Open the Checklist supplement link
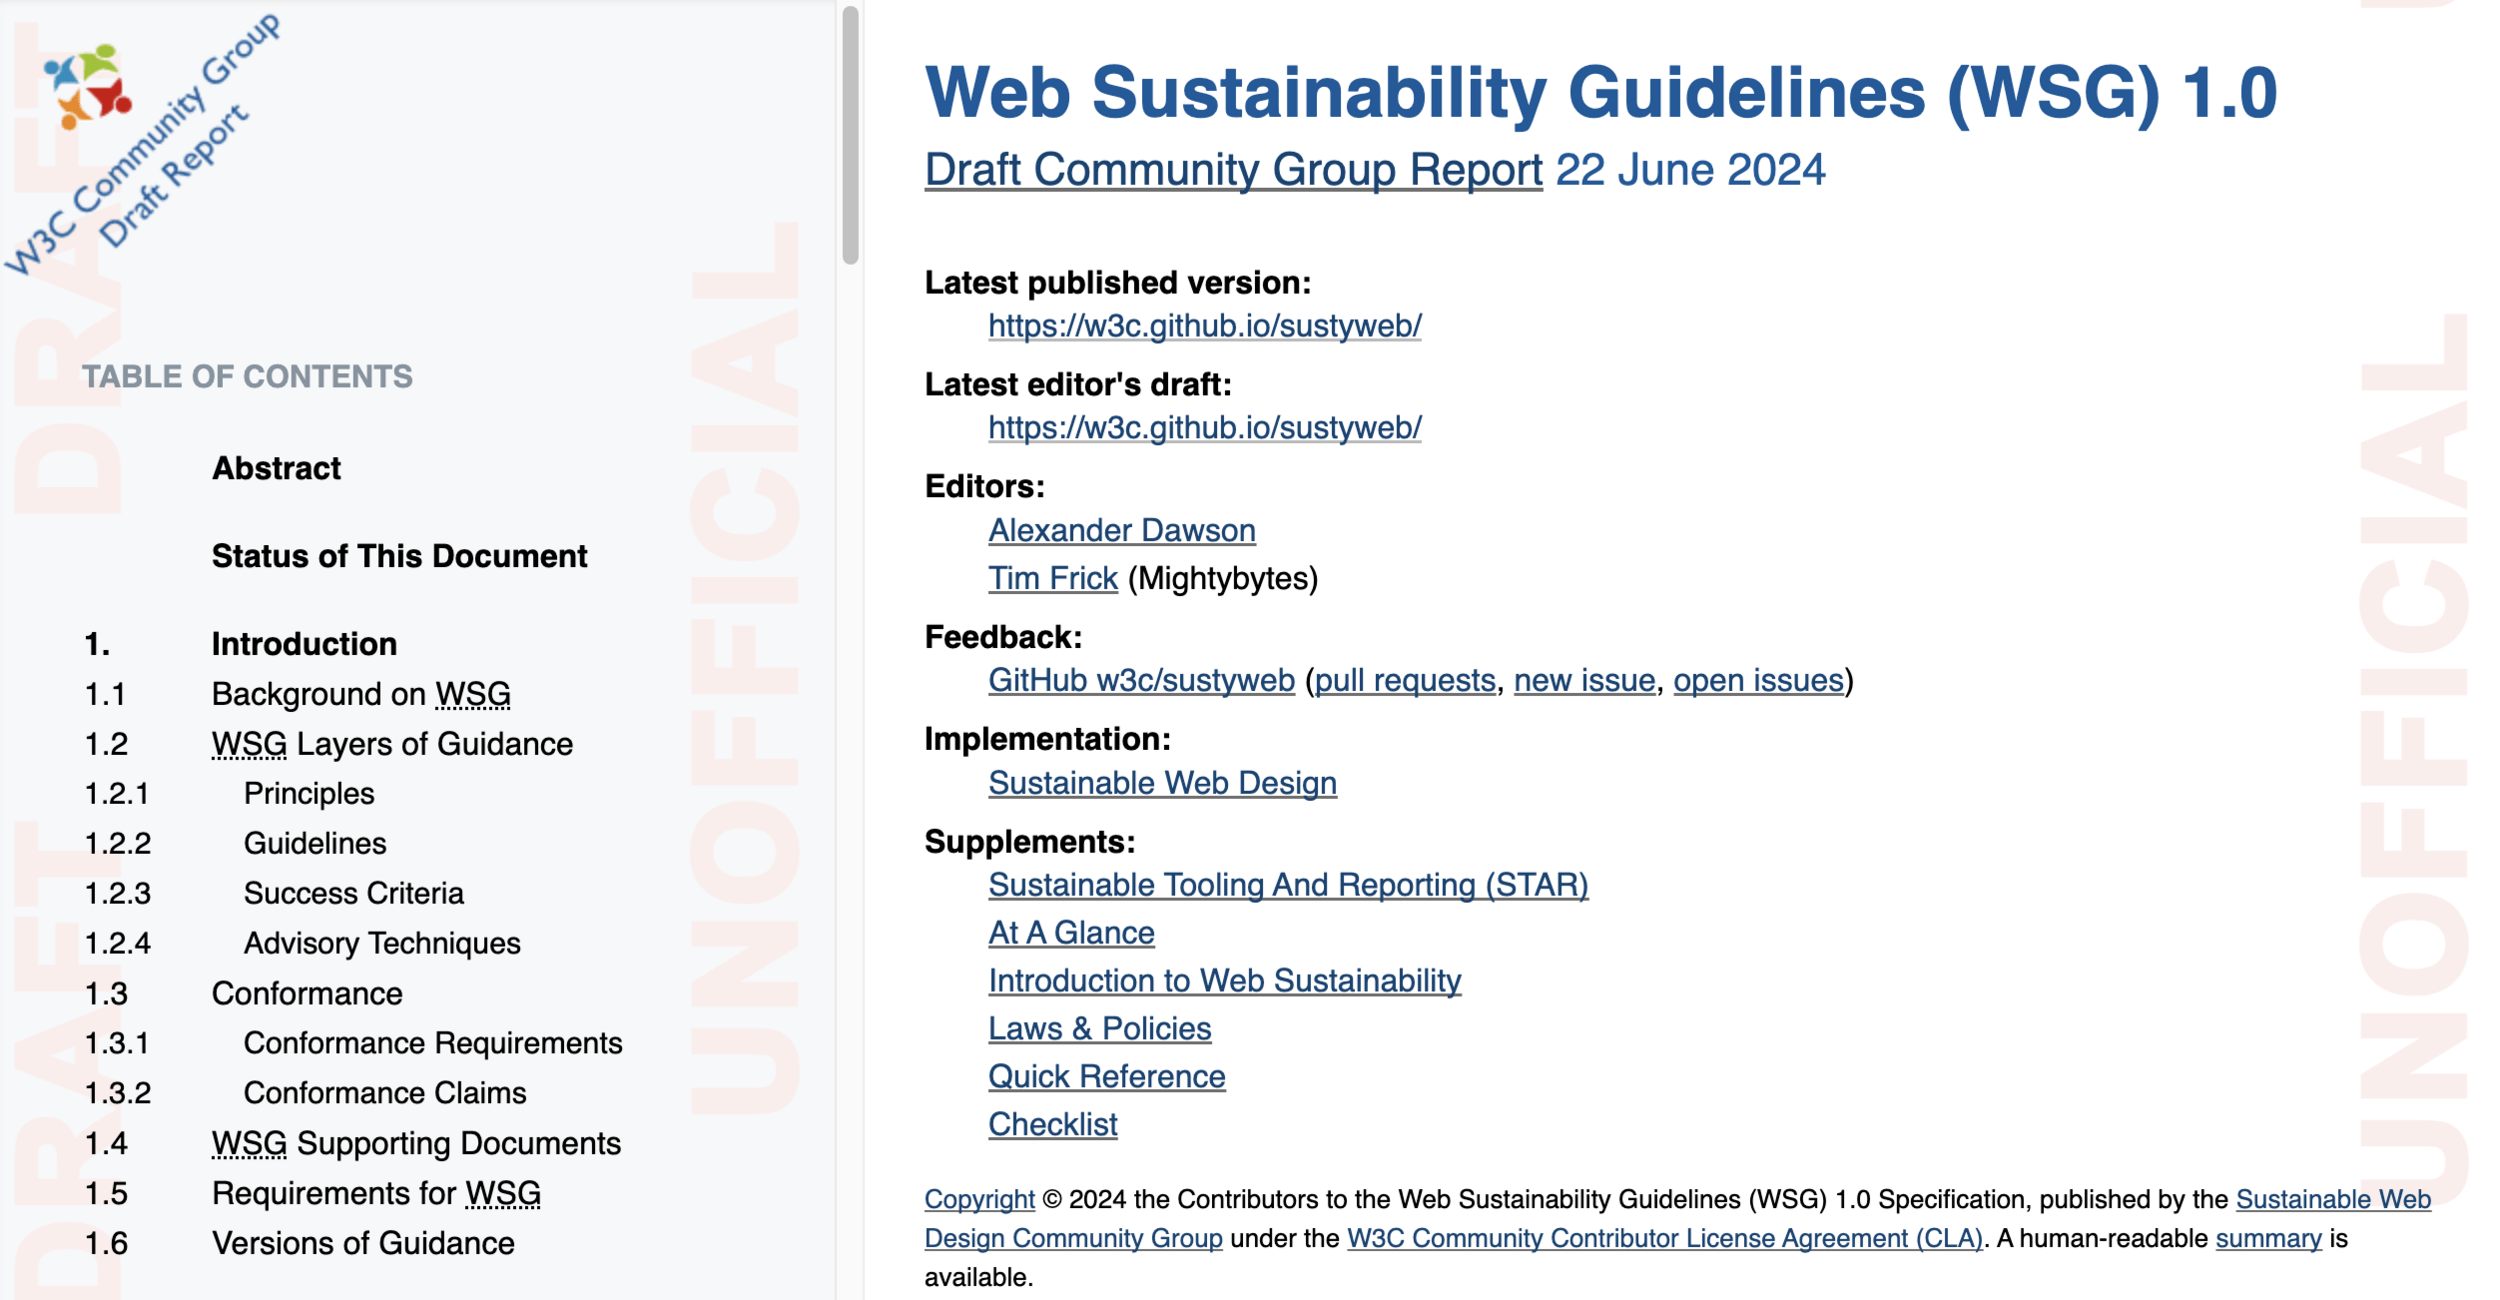 [1052, 1125]
